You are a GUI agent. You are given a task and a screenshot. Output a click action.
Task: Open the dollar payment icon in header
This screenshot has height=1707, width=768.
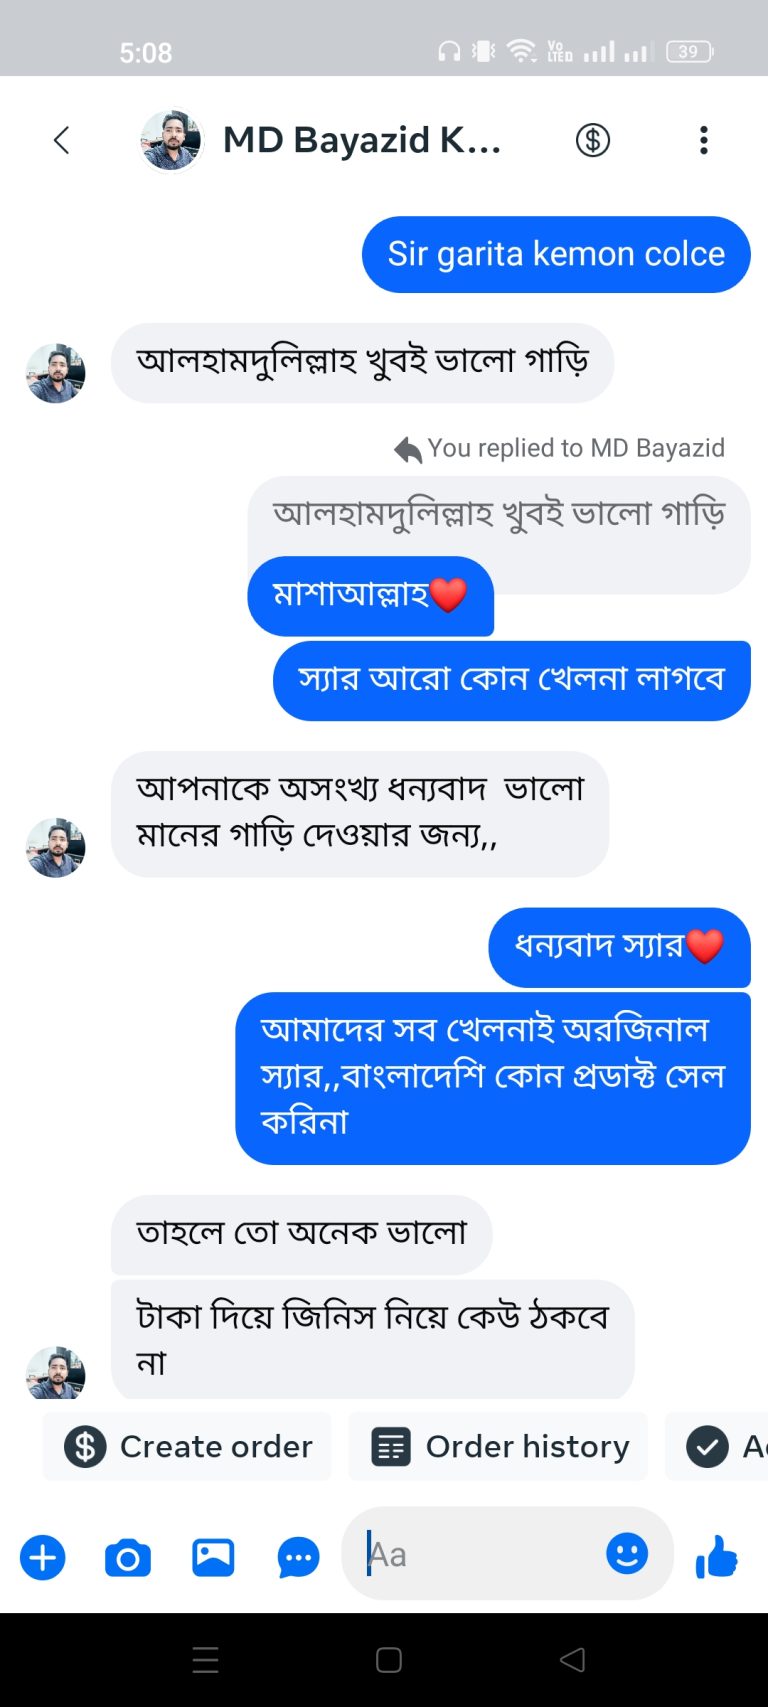click(592, 140)
